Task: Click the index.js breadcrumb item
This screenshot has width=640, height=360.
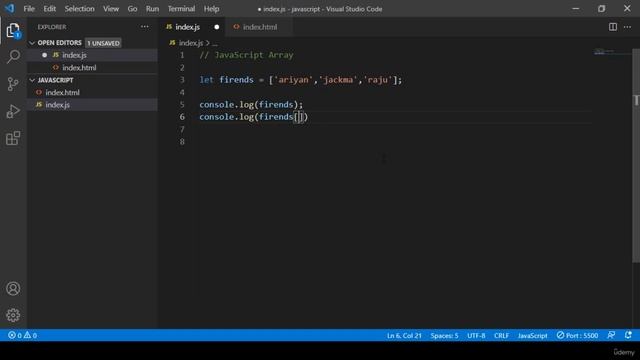Action: coord(191,43)
